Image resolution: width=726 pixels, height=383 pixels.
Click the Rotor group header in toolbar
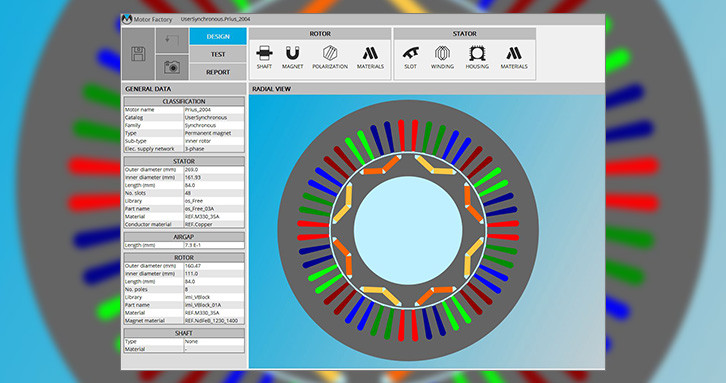[x=320, y=34]
